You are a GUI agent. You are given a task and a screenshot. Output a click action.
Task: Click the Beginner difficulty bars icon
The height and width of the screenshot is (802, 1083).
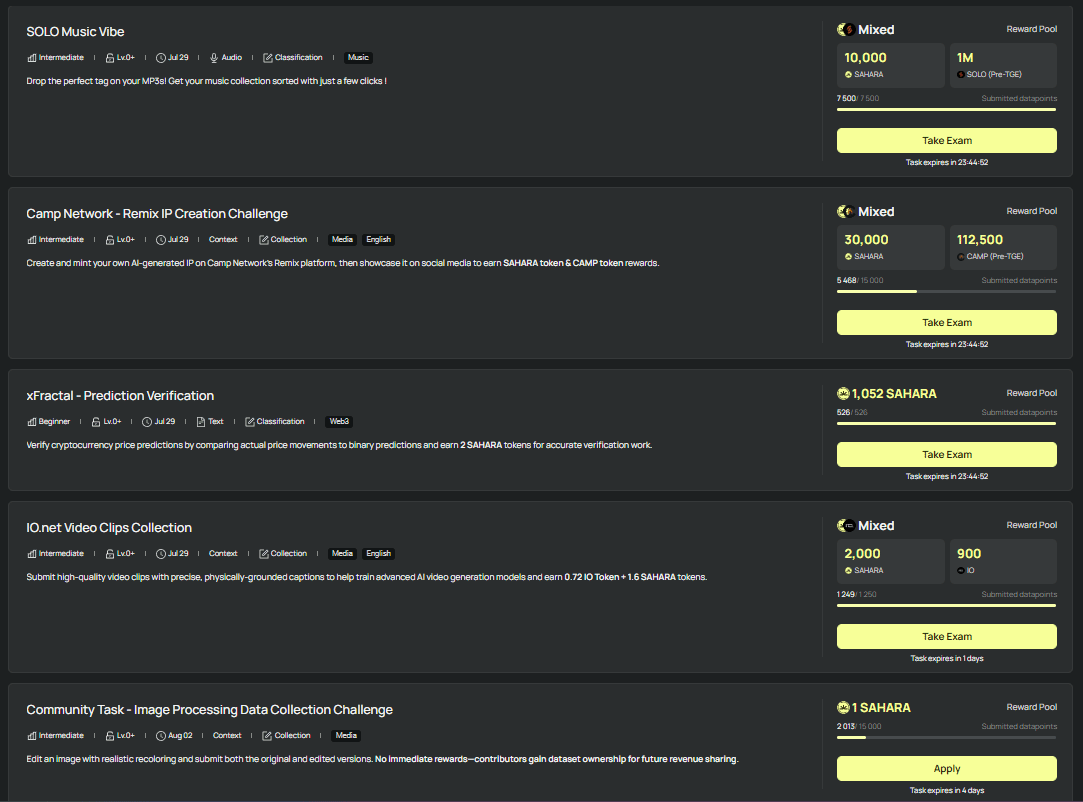[32, 422]
